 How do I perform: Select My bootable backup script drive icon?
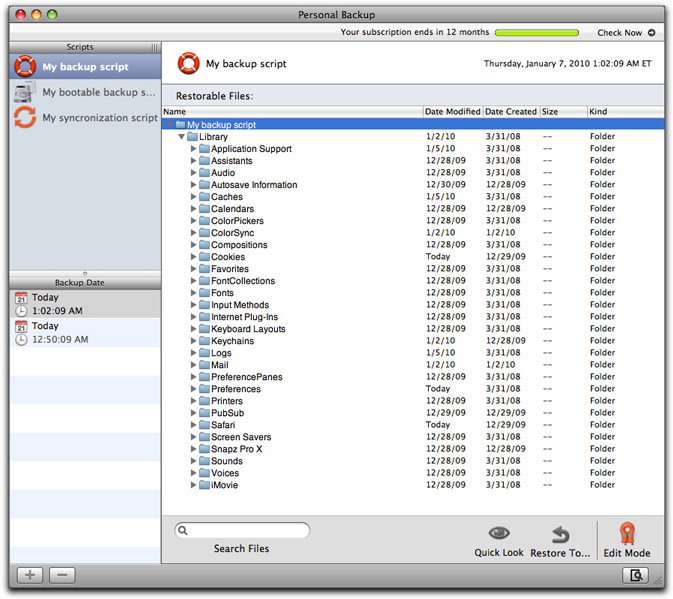click(25, 92)
